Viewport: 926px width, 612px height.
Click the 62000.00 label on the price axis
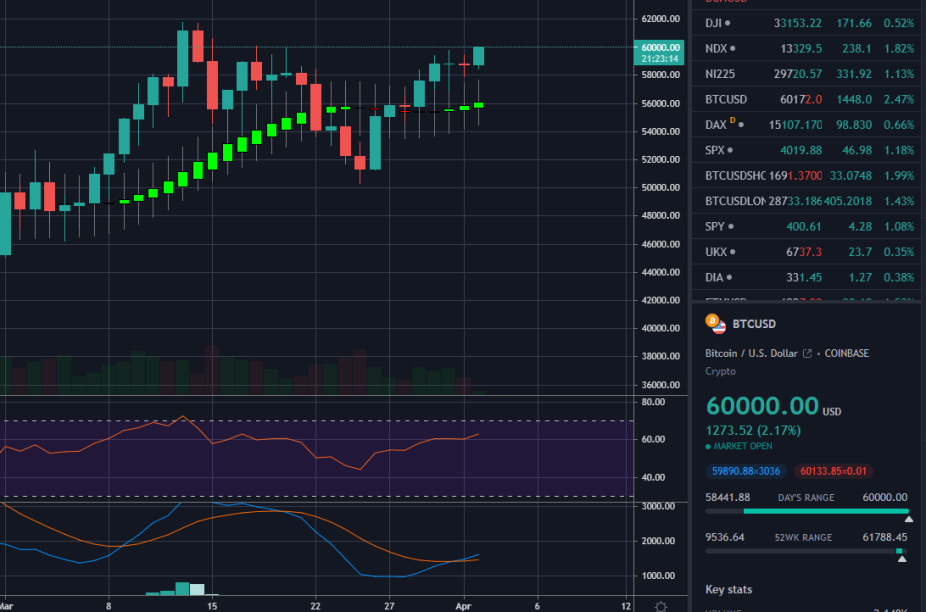click(660, 18)
